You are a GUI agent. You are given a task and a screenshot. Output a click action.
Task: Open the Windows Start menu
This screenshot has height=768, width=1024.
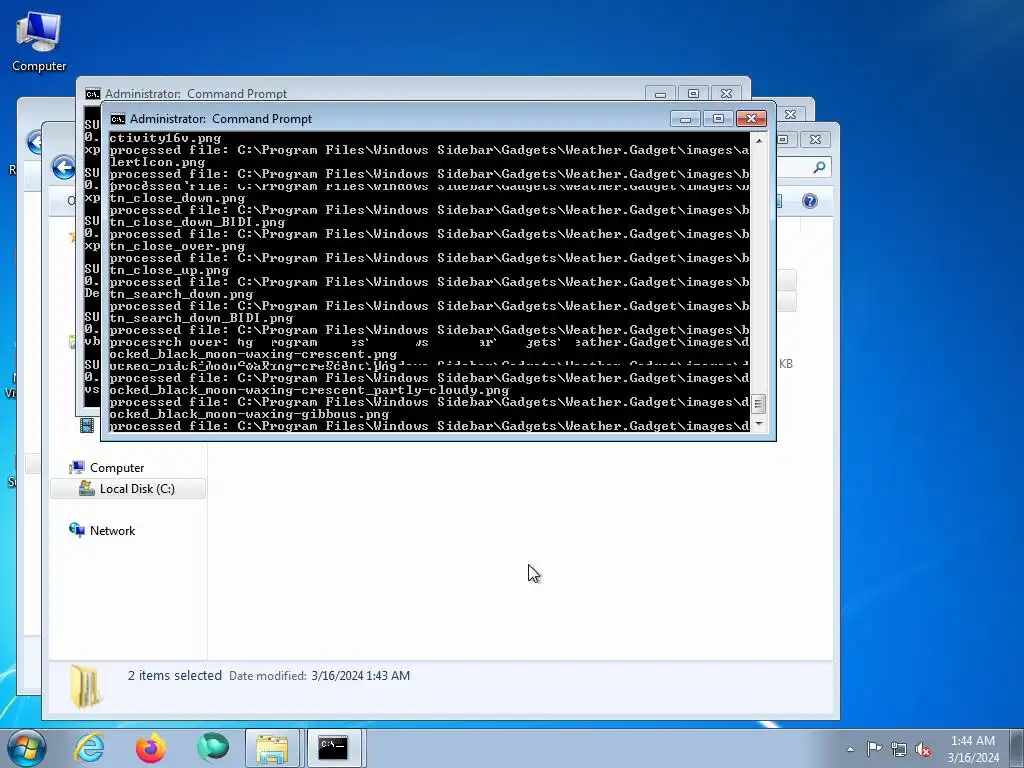click(x=27, y=748)
